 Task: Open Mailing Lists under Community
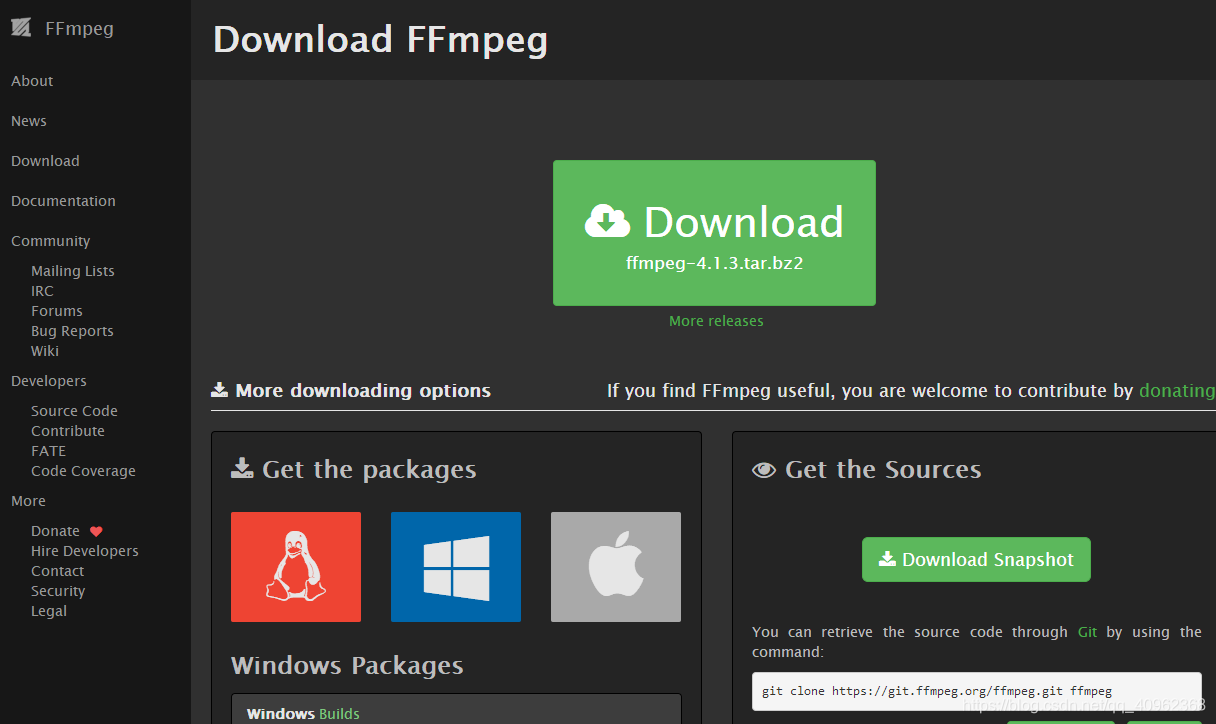(x=73, y=271)
